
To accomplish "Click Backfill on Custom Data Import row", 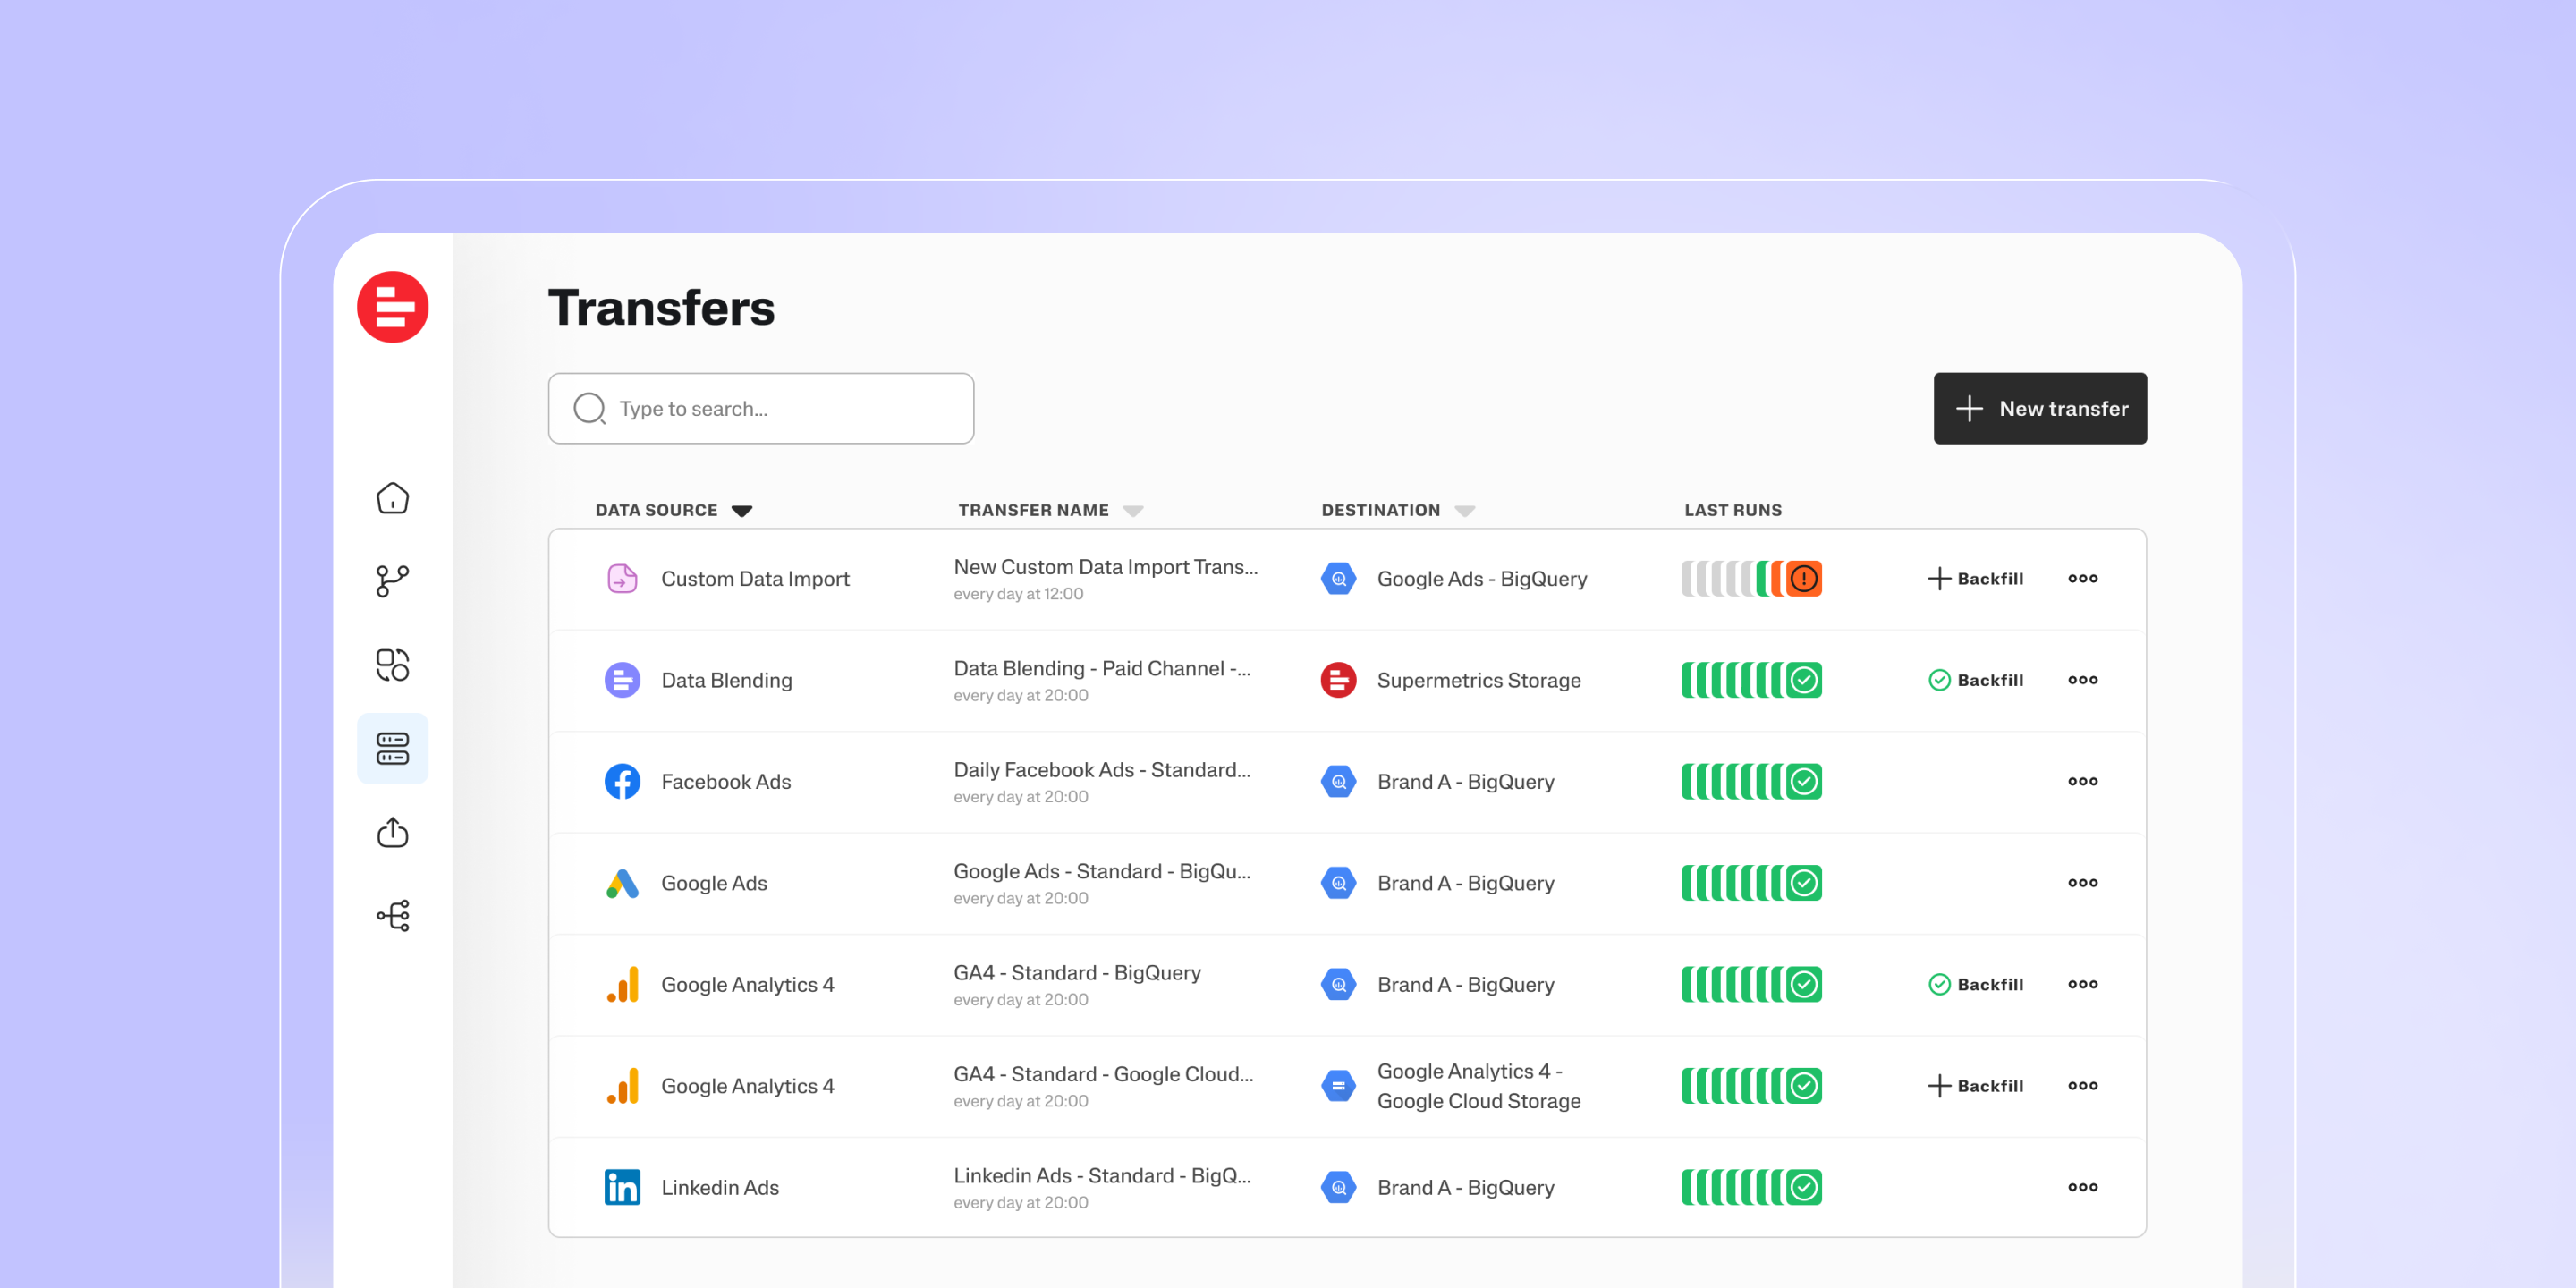I will pyautogui.click(x=1975, y=579).
